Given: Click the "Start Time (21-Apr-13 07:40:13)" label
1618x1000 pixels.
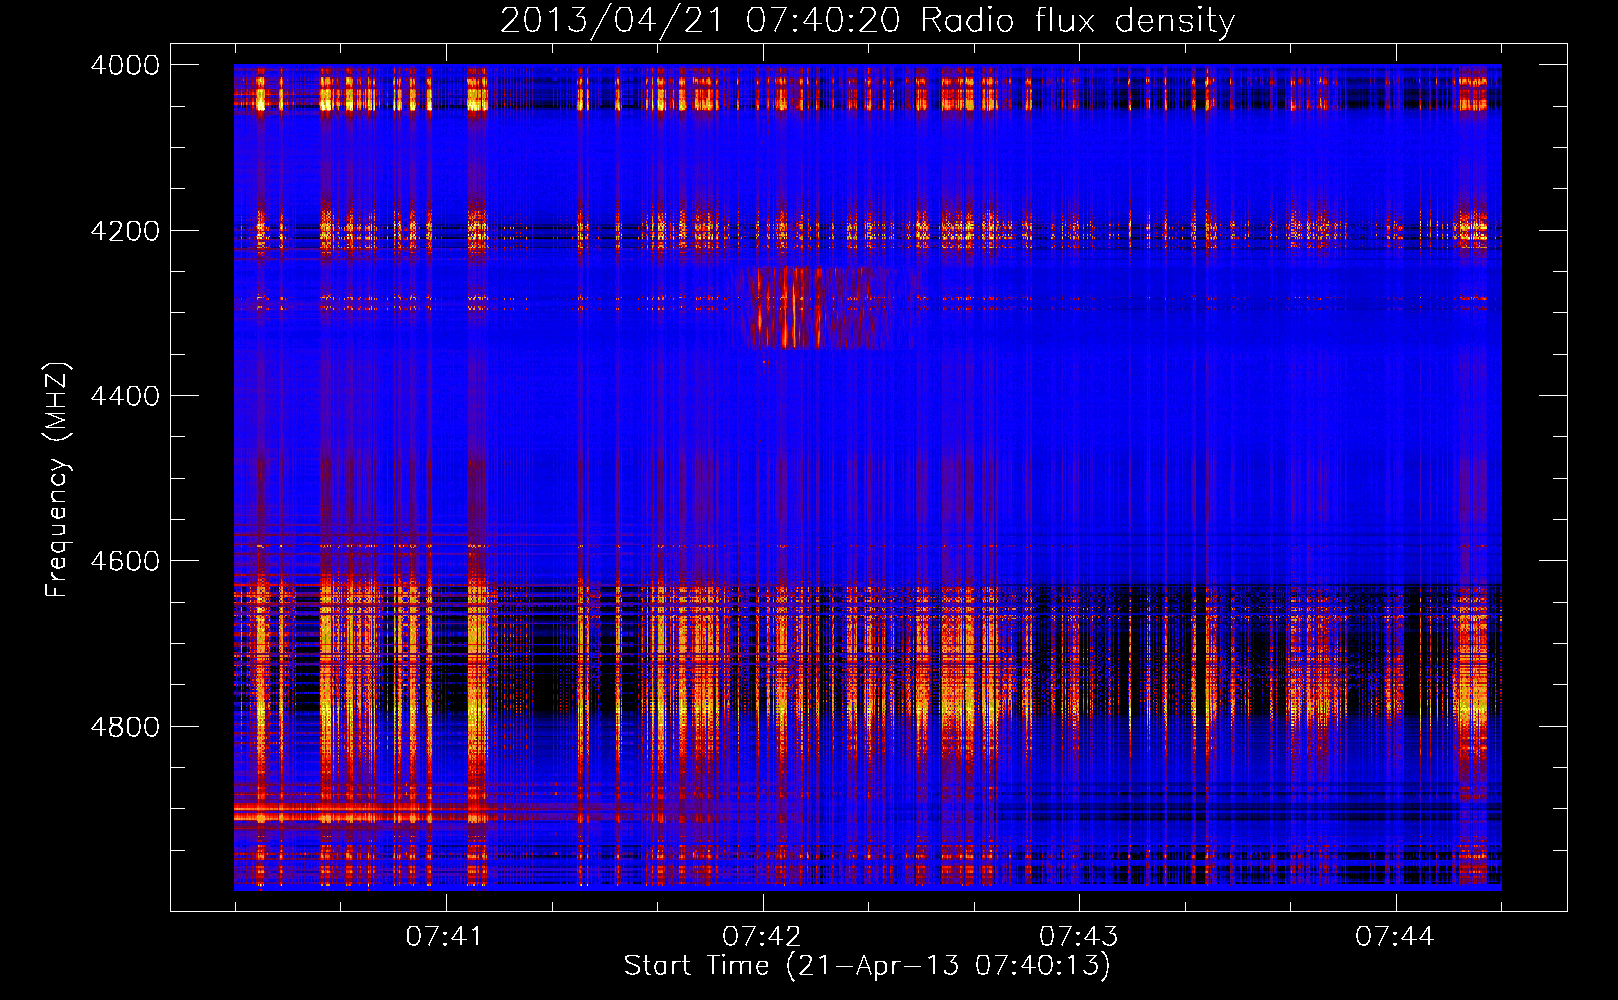Looking at the screenshot, I should pos(867,966).
